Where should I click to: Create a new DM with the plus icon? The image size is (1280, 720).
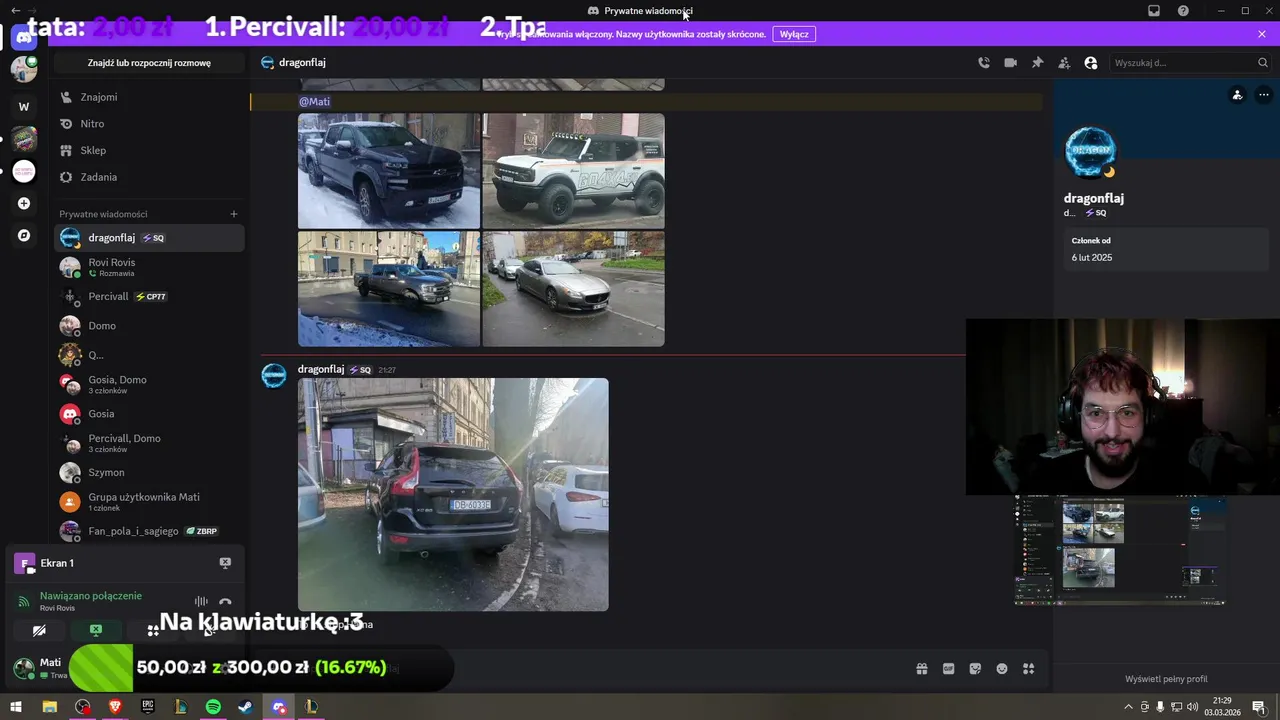tap(234, 214)
